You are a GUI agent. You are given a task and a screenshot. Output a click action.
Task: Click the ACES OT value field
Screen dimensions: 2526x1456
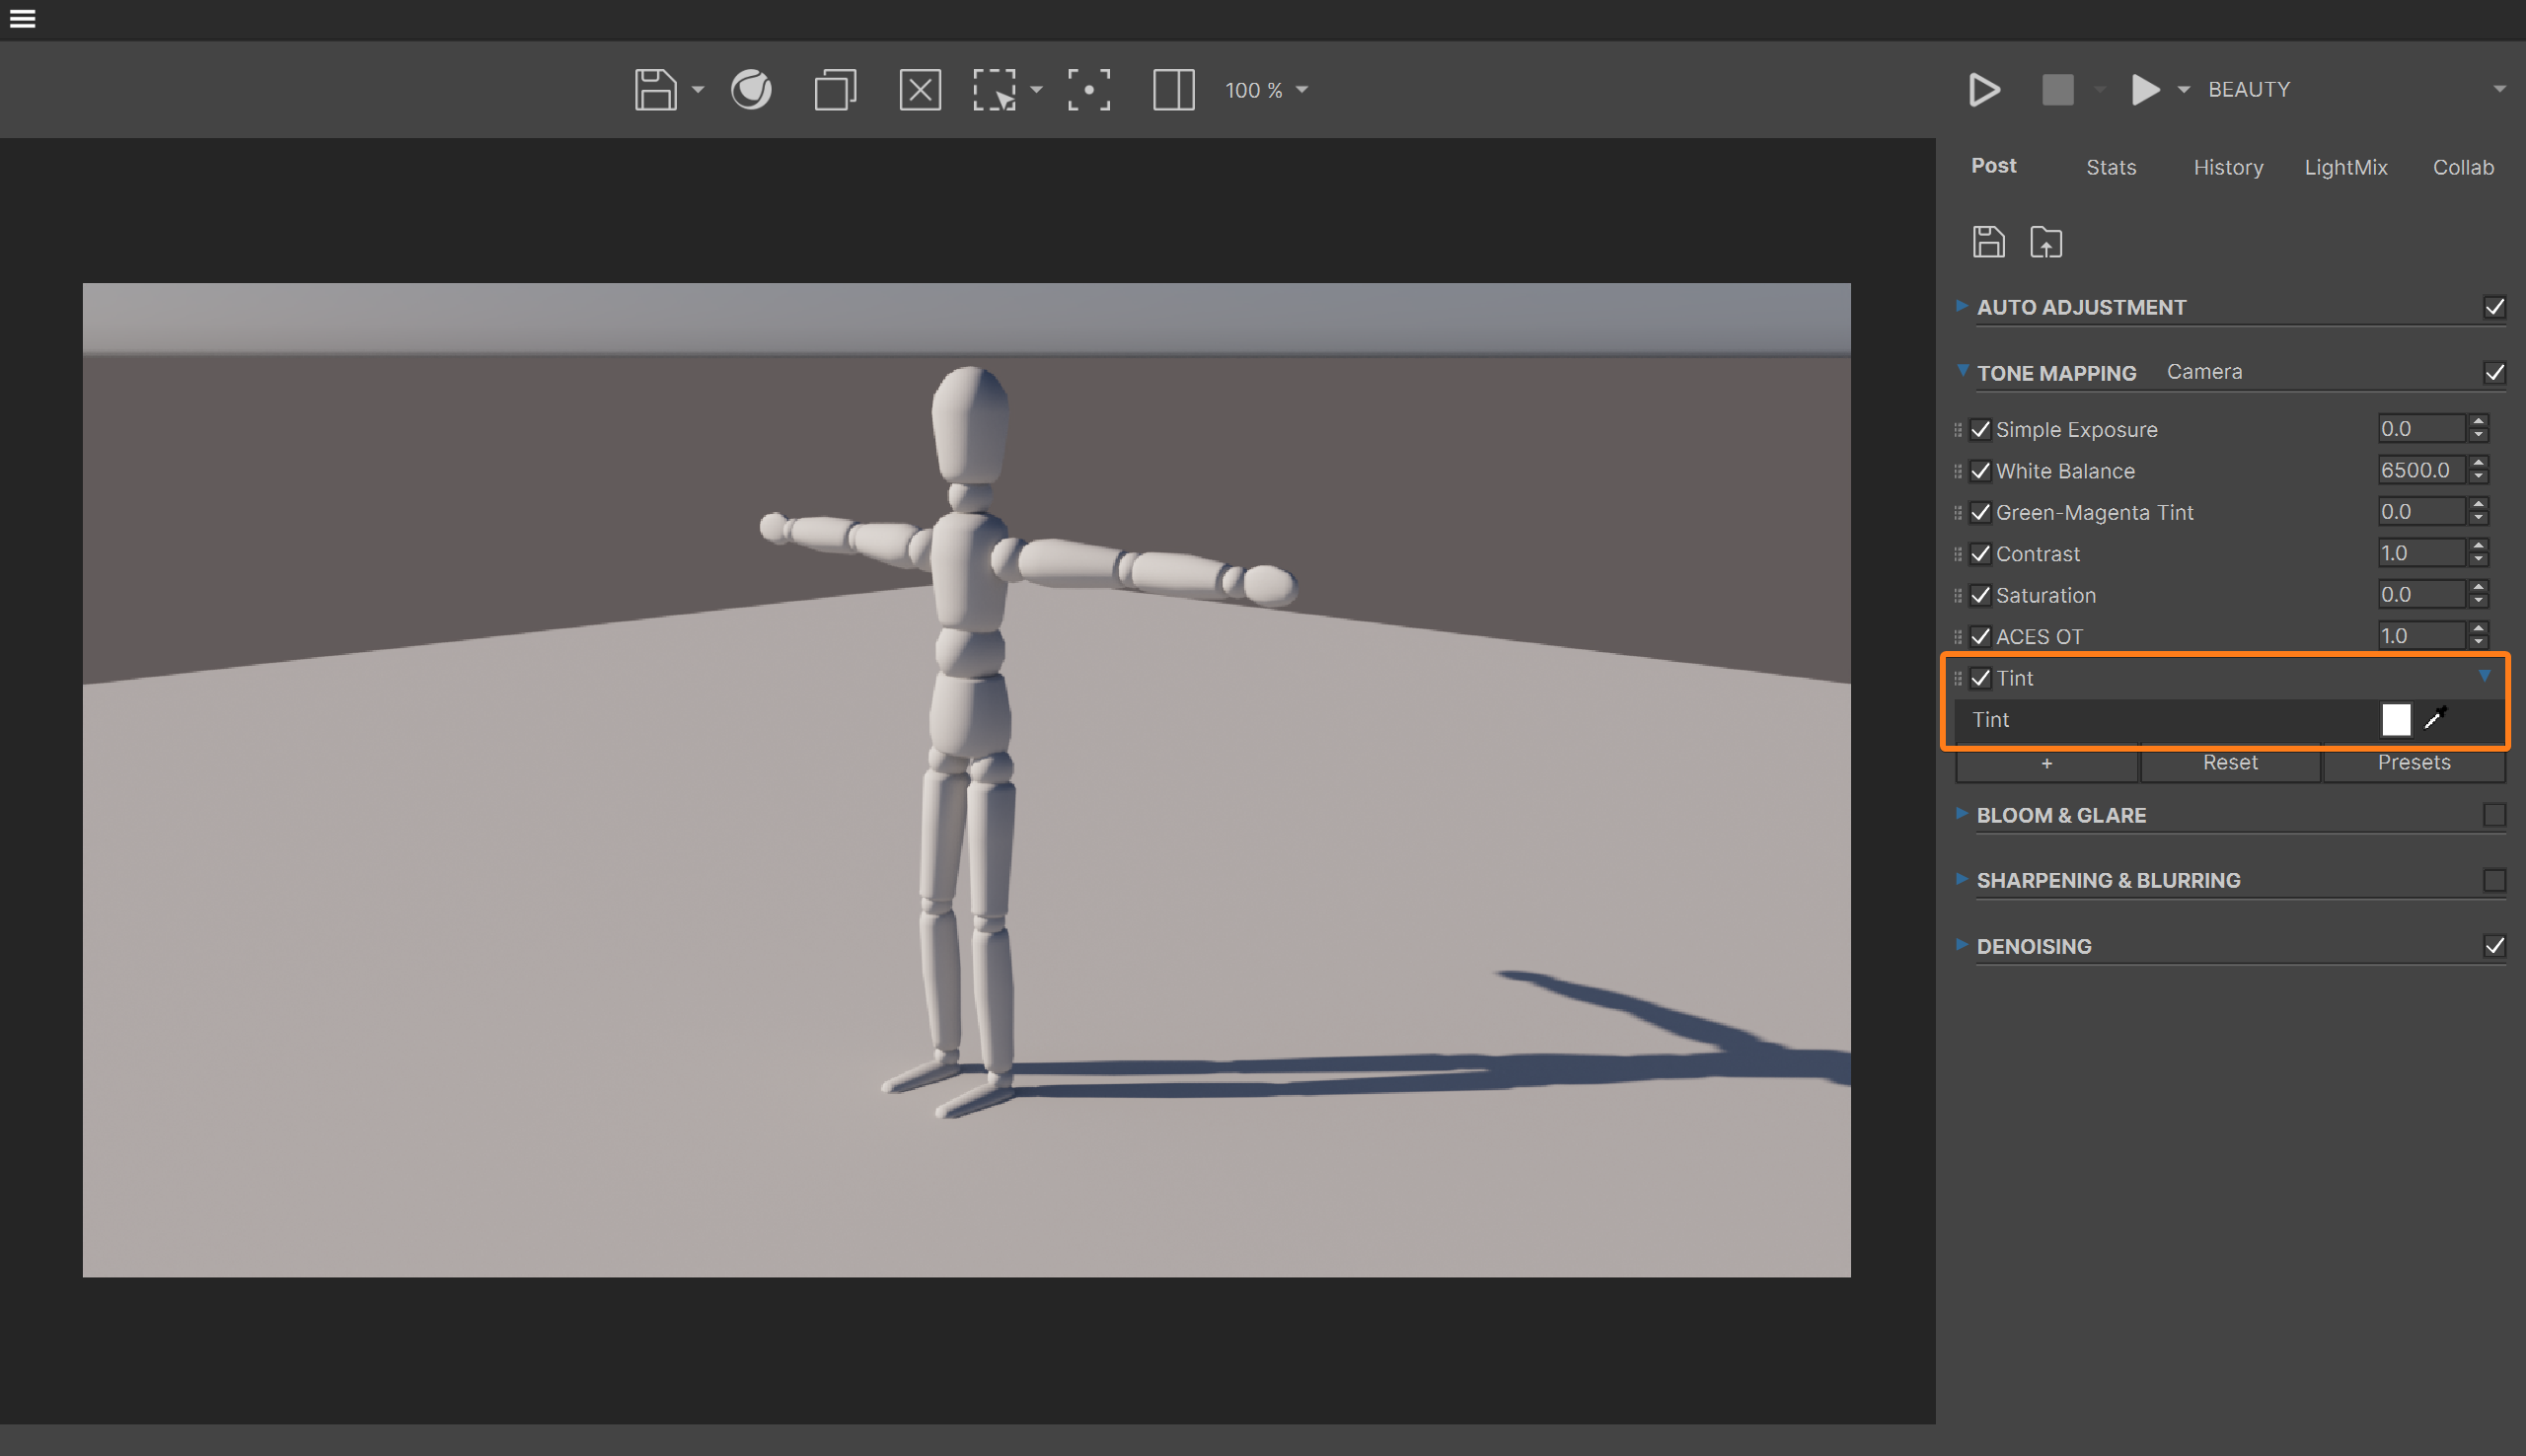click(2421, 636)
